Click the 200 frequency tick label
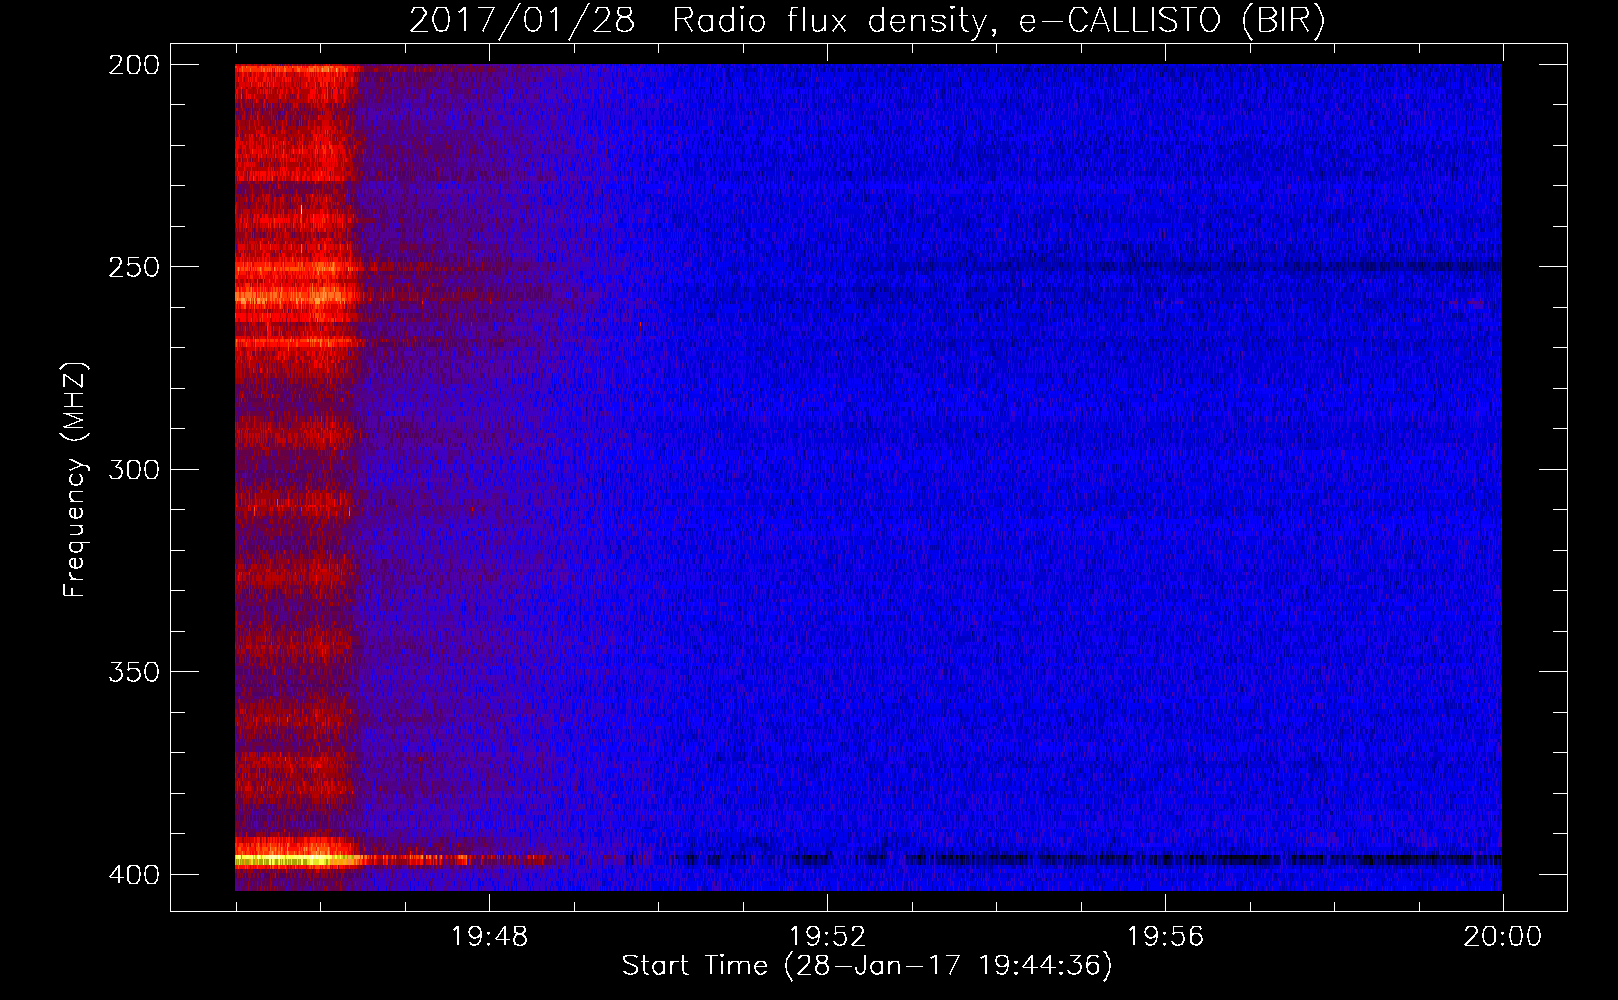Image resolution: width=1618 pixels, height=1000 pixels. pos(134,64)
